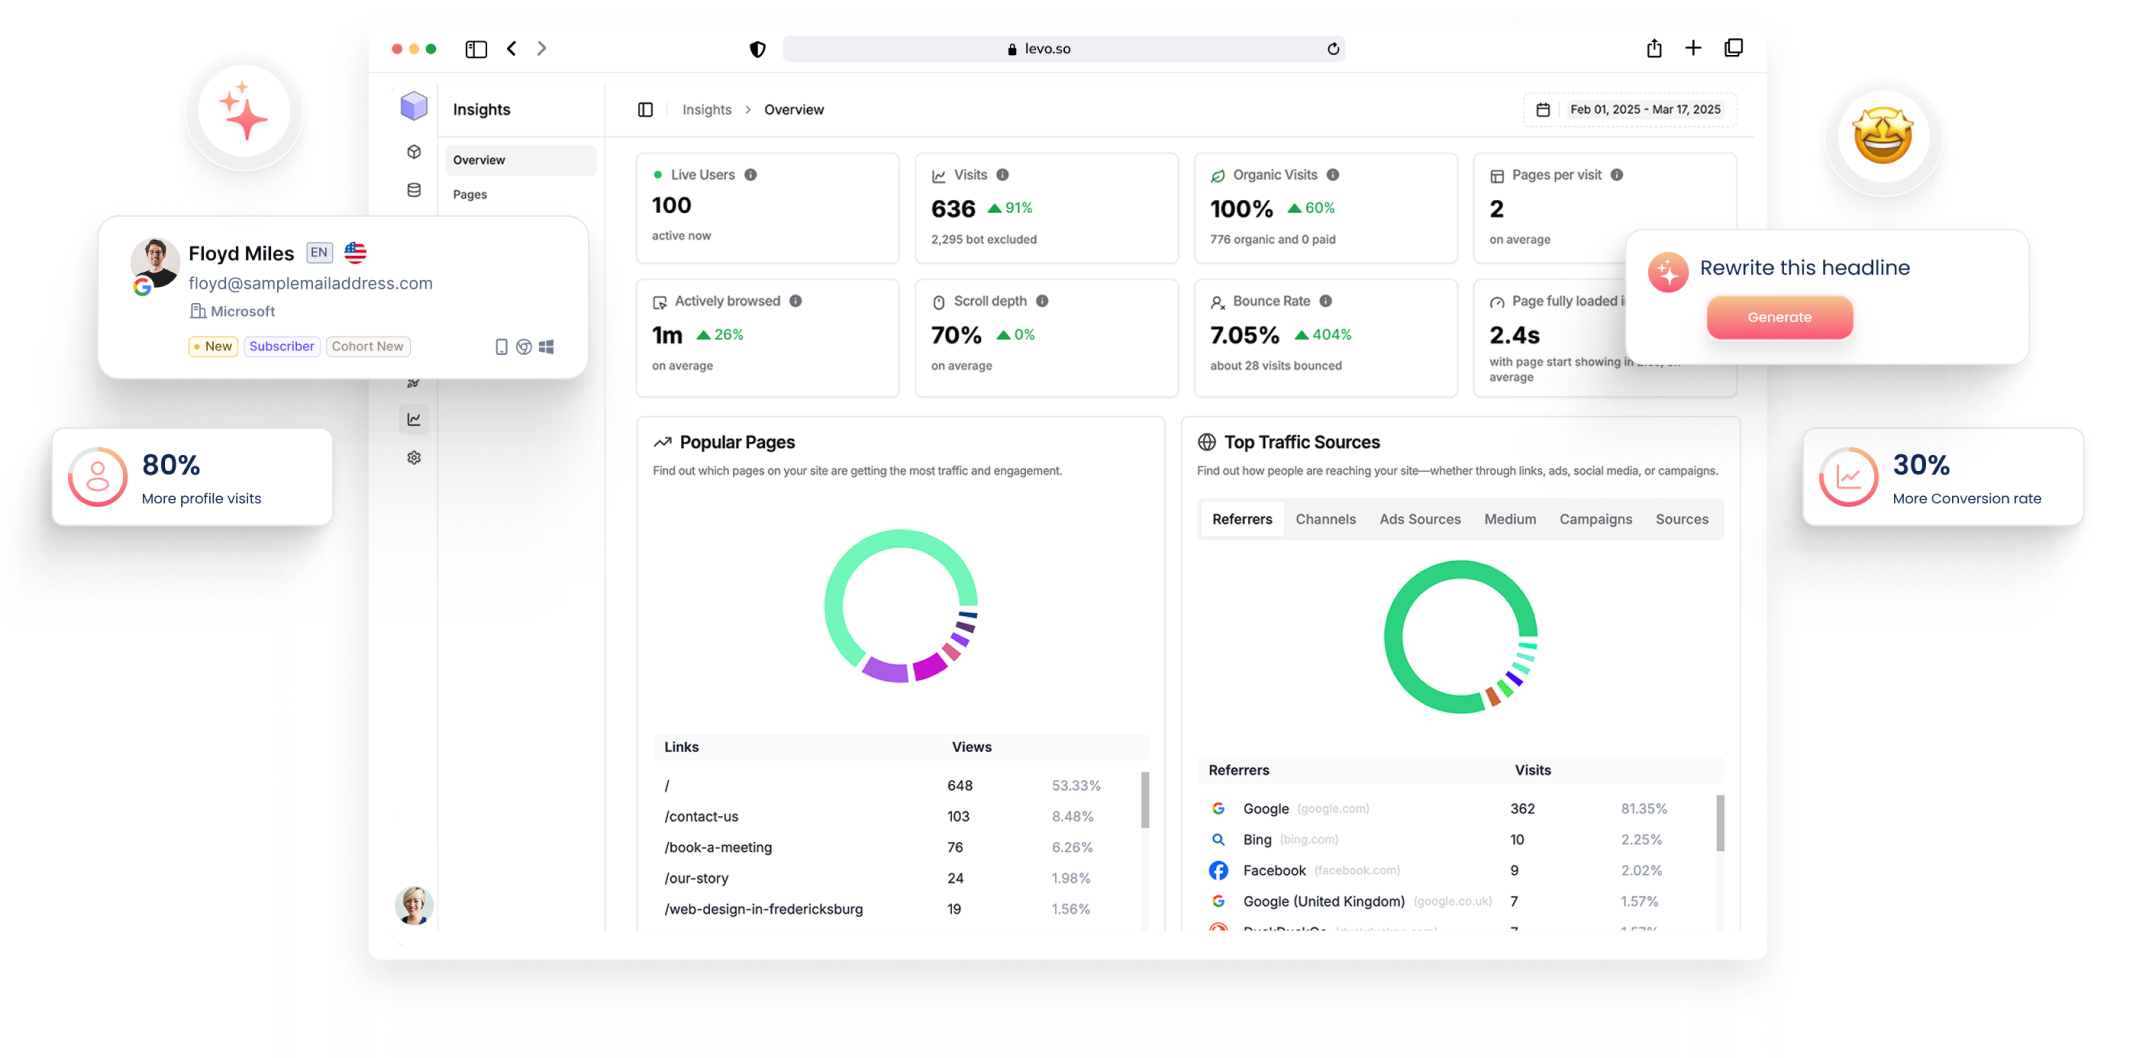Switch to the Campaigns tab
2136x1058 pixels.
1595,519
